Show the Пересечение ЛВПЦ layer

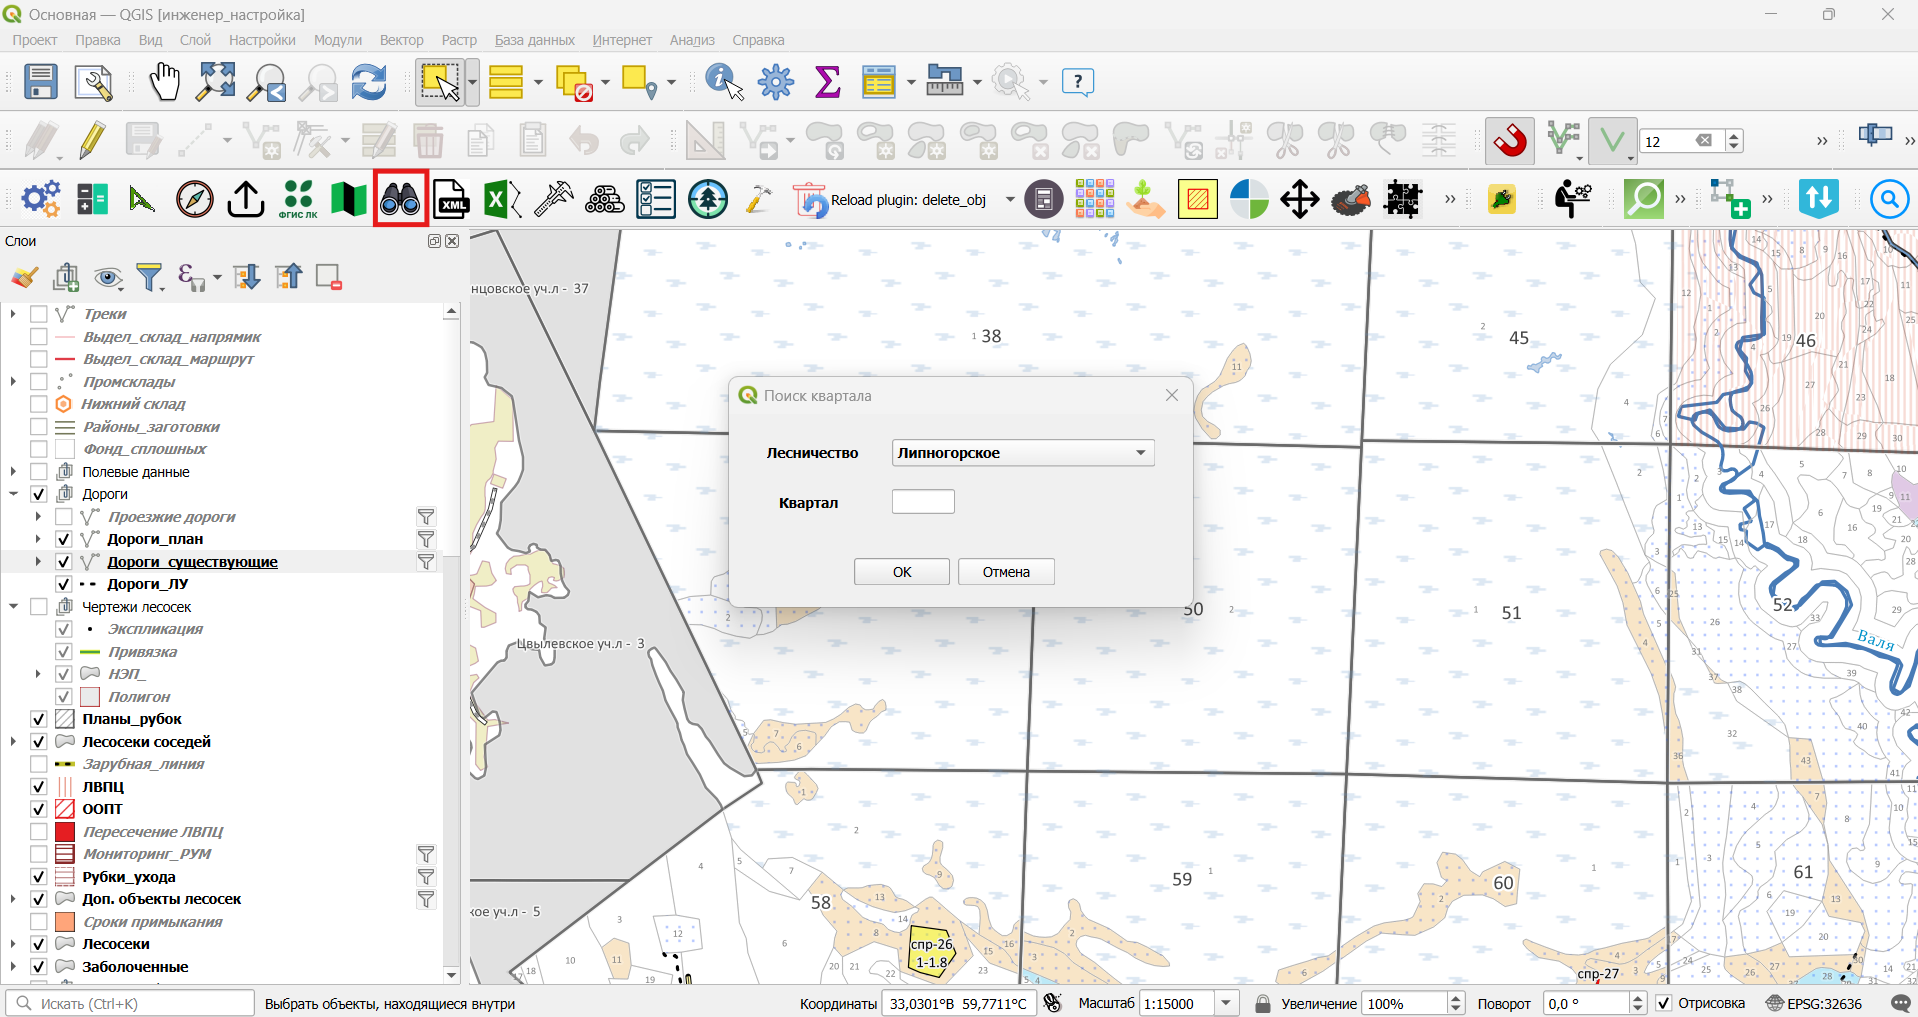click(x=39, y=832)
